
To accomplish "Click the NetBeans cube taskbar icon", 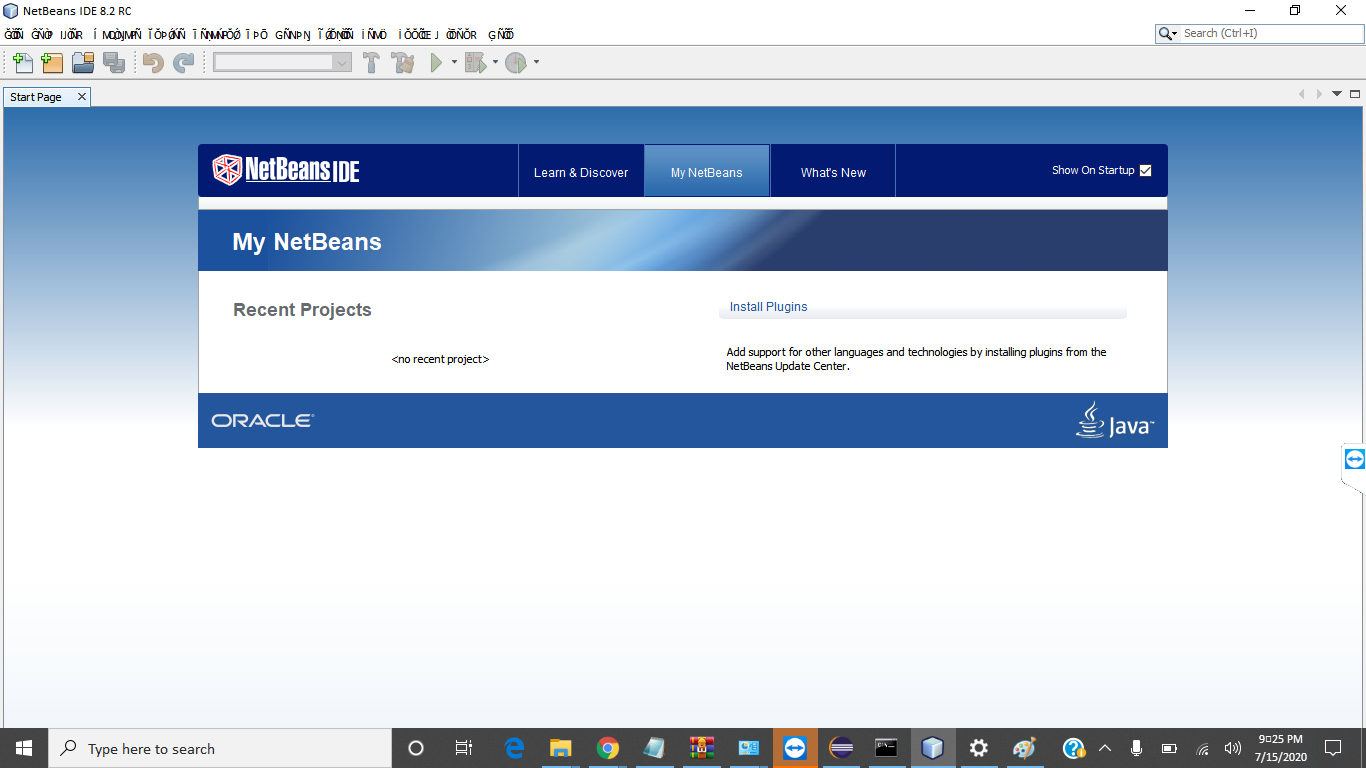I will [932, 748].
